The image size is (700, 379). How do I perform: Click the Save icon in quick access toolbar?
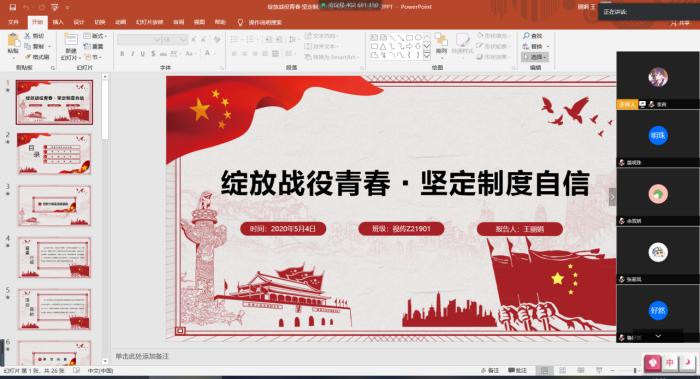(12, 7)
